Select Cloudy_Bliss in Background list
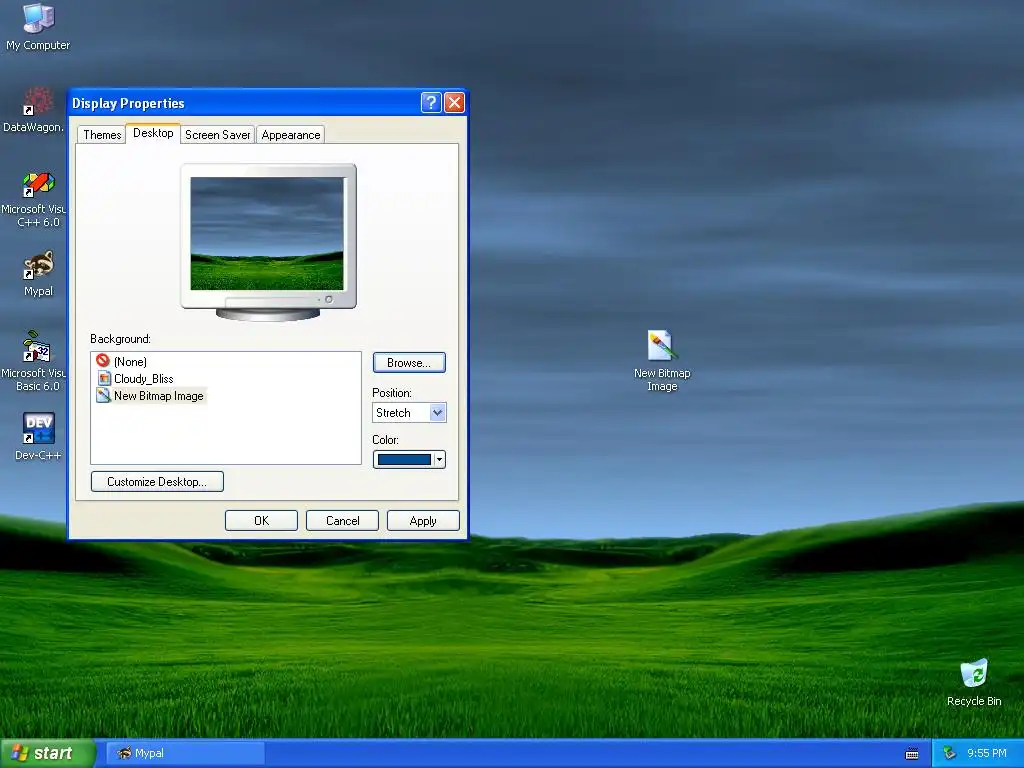 tap(144, 379)
